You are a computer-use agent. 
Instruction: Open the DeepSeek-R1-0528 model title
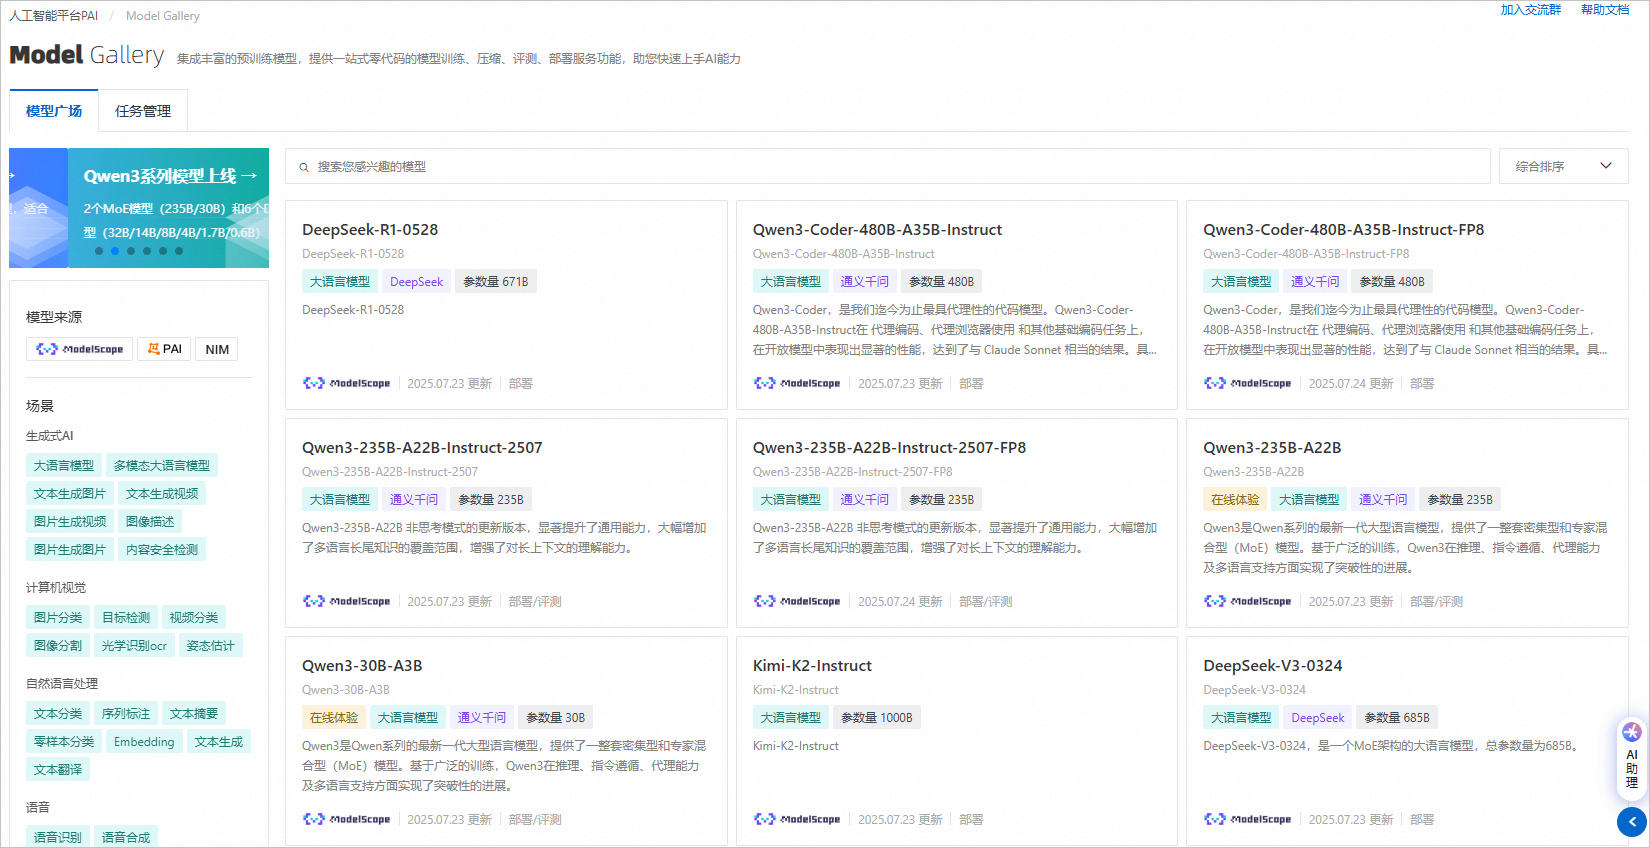[x=370, y=229]
